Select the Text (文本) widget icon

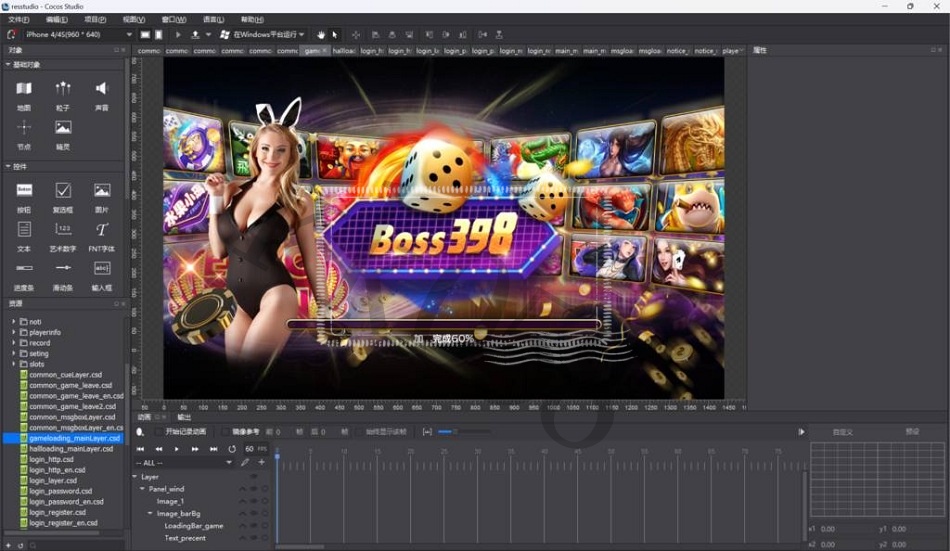[24, 229]
